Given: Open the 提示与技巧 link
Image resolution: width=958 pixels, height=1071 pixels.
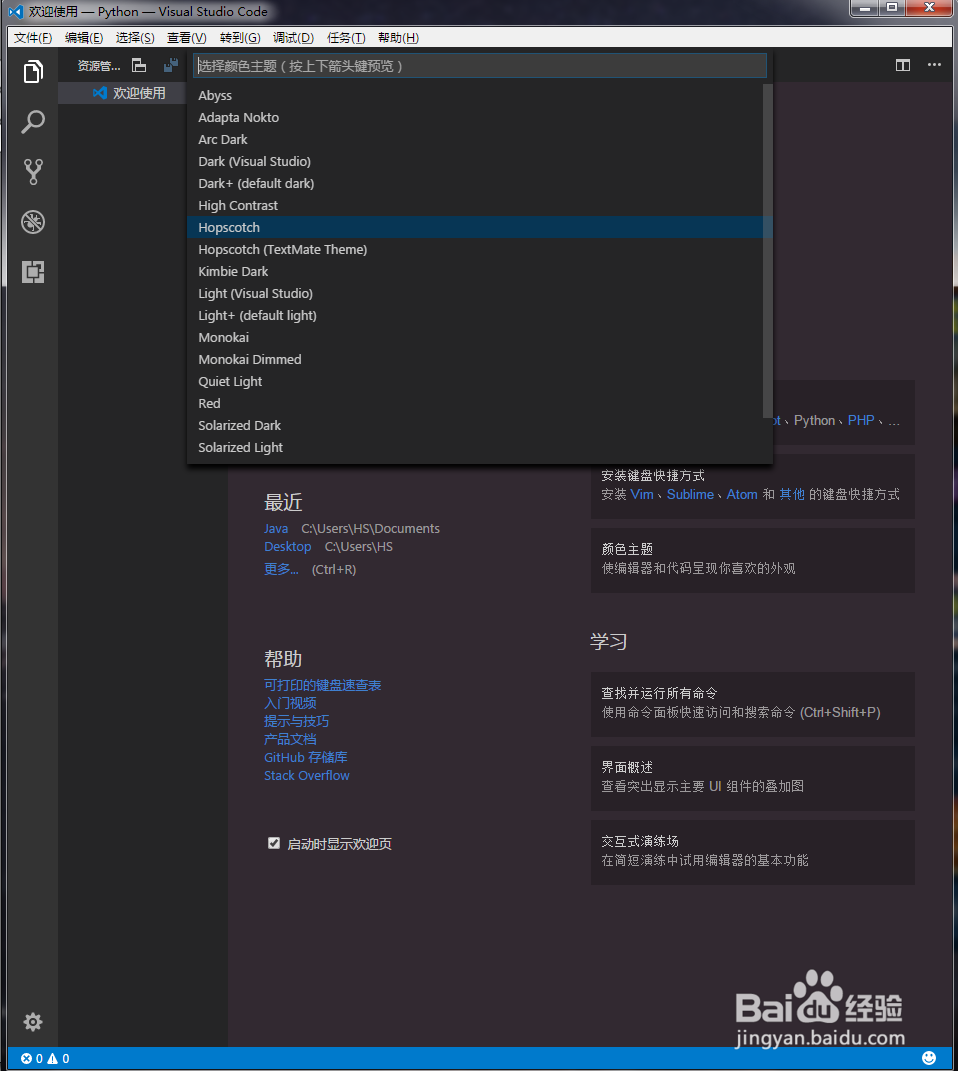Looking at the screenshot, I should 296,721.
